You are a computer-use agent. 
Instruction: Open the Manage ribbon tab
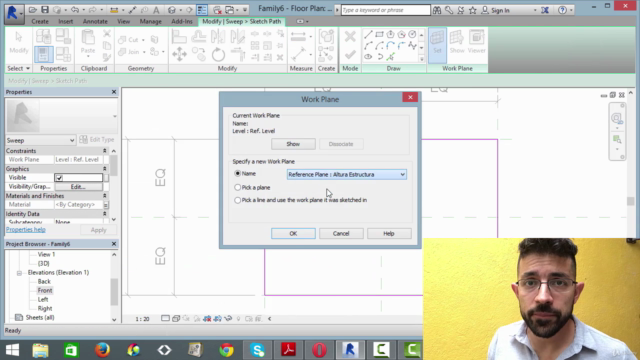click(151, 21)
